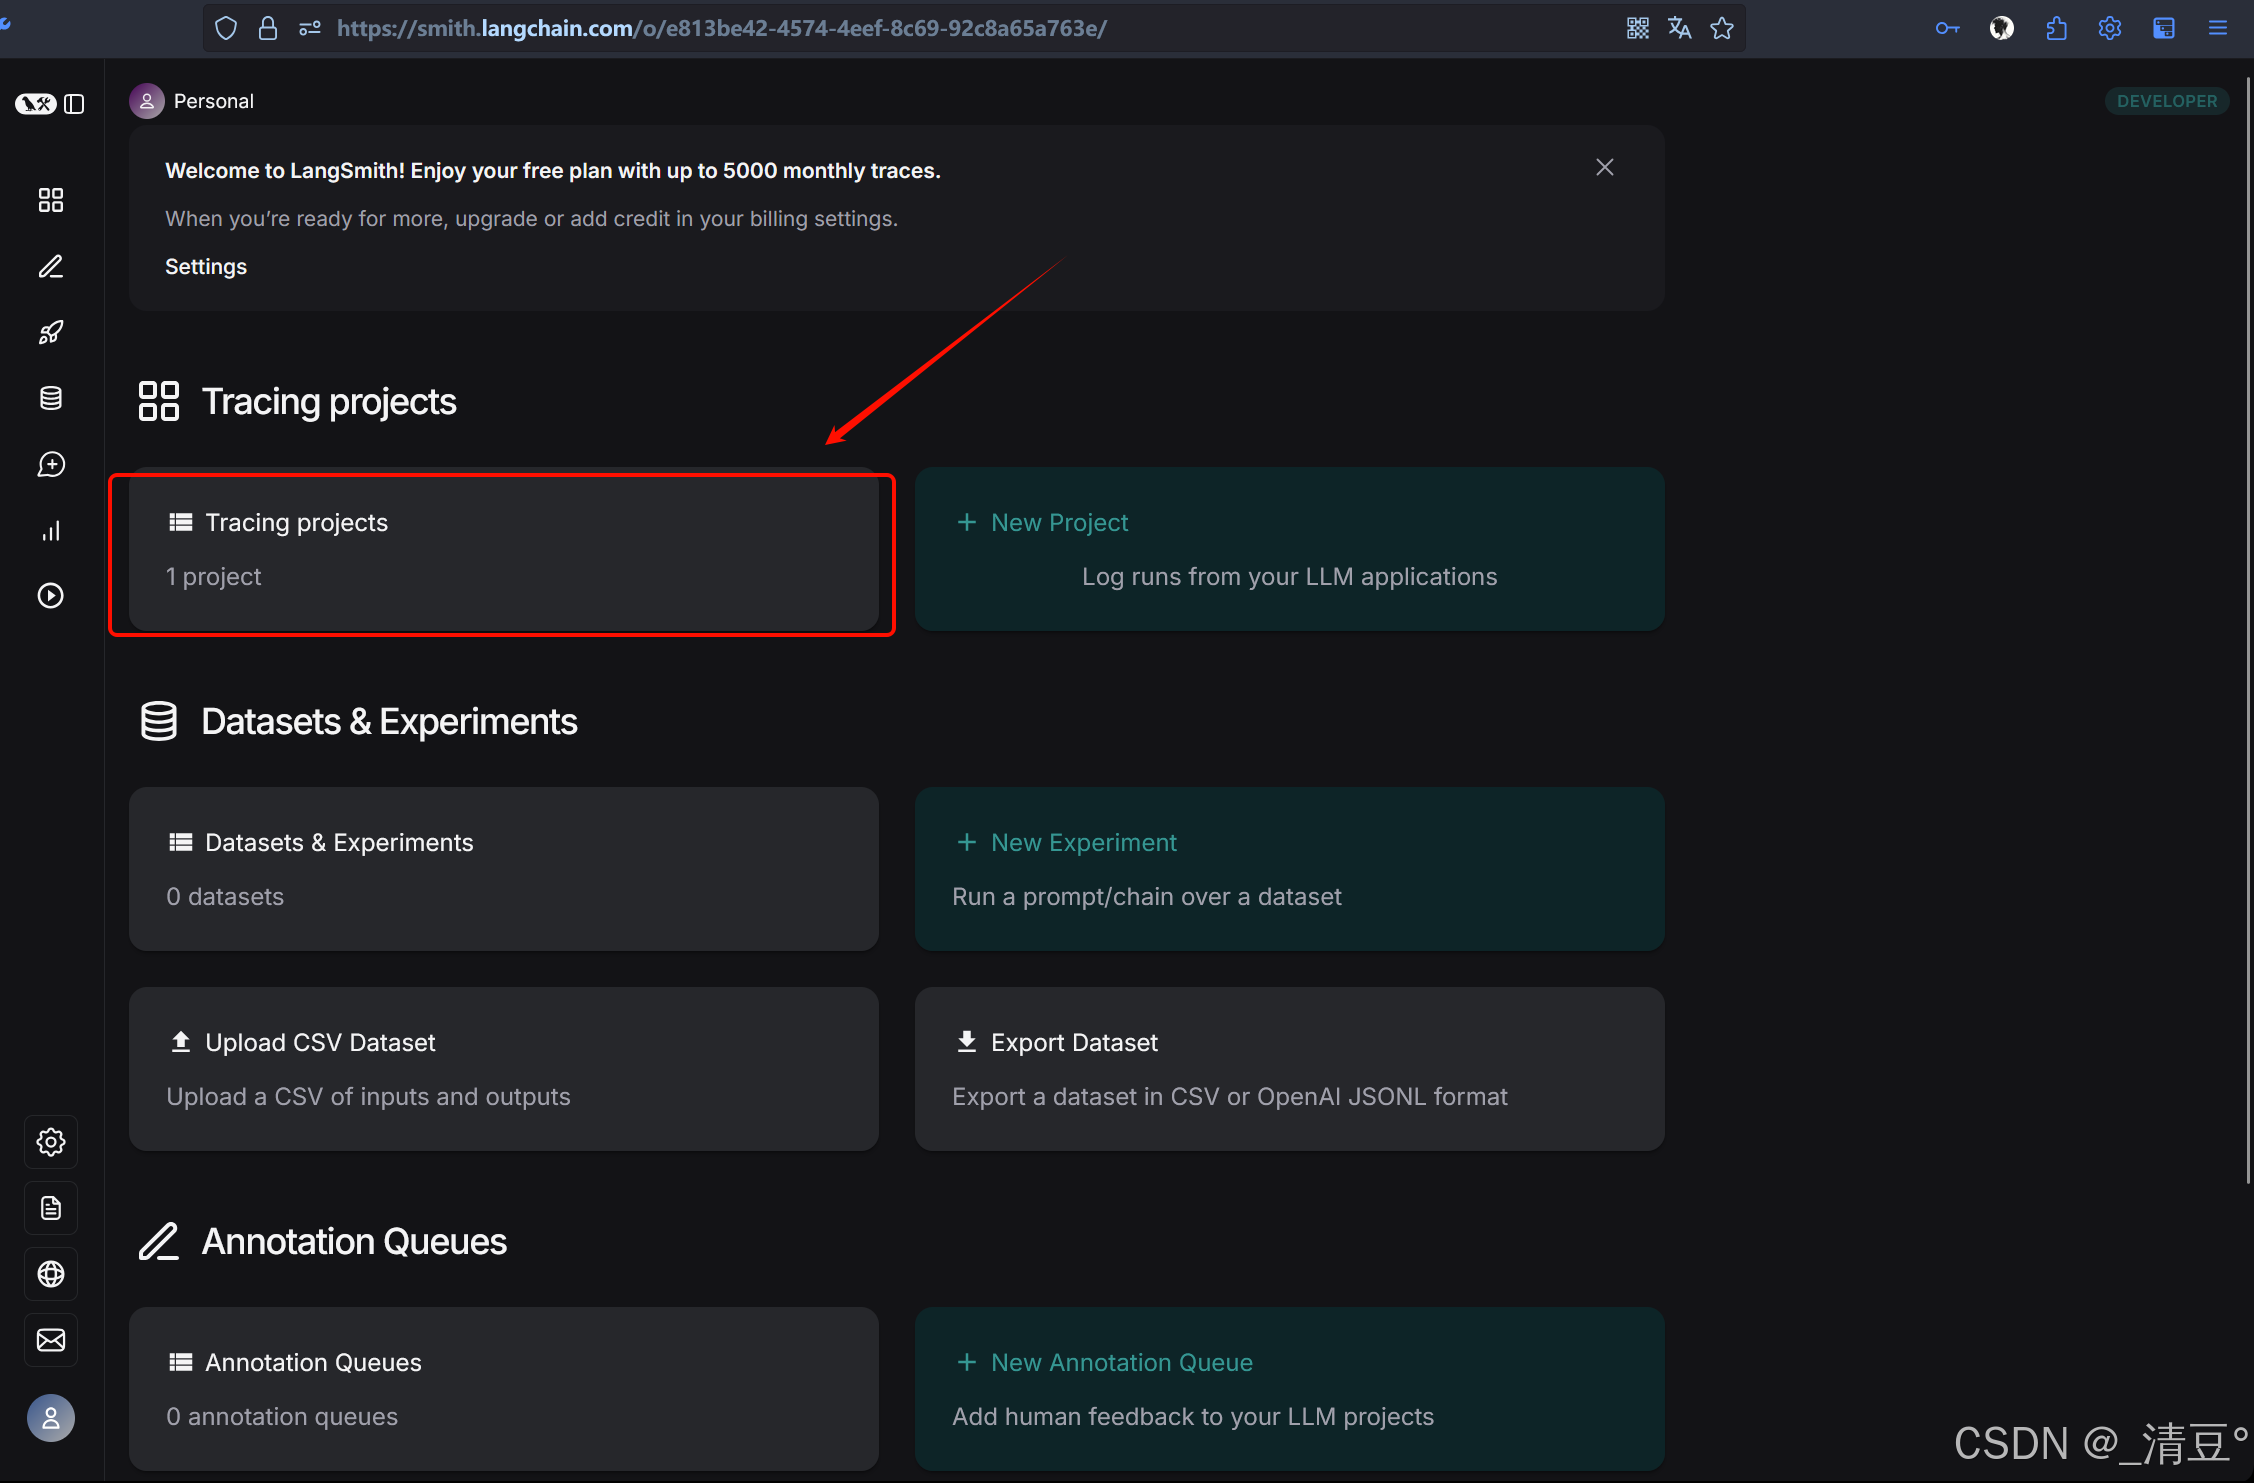Open Settings gear icon in sidebar

[51, 1142]
